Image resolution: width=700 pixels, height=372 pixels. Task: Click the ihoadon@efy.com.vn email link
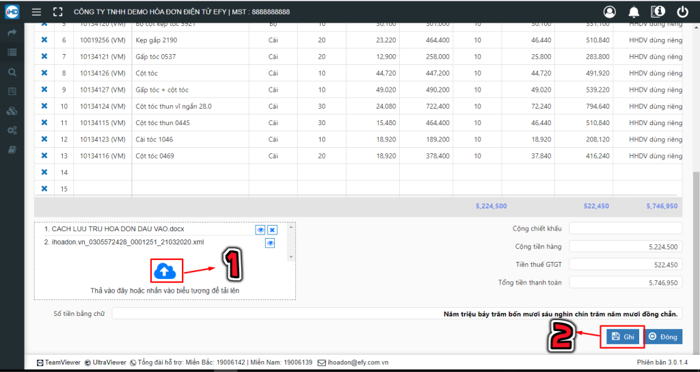[353, 363]
